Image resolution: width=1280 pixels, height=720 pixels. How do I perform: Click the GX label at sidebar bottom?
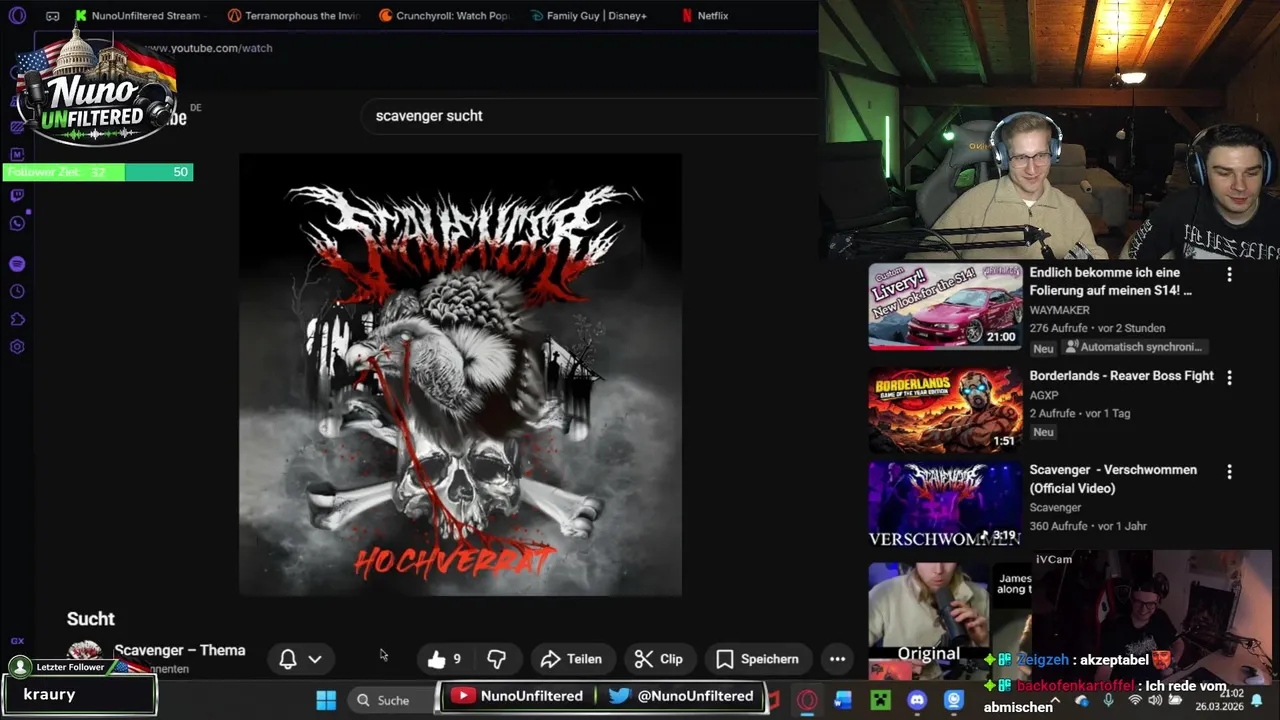(x=17, y=641)
